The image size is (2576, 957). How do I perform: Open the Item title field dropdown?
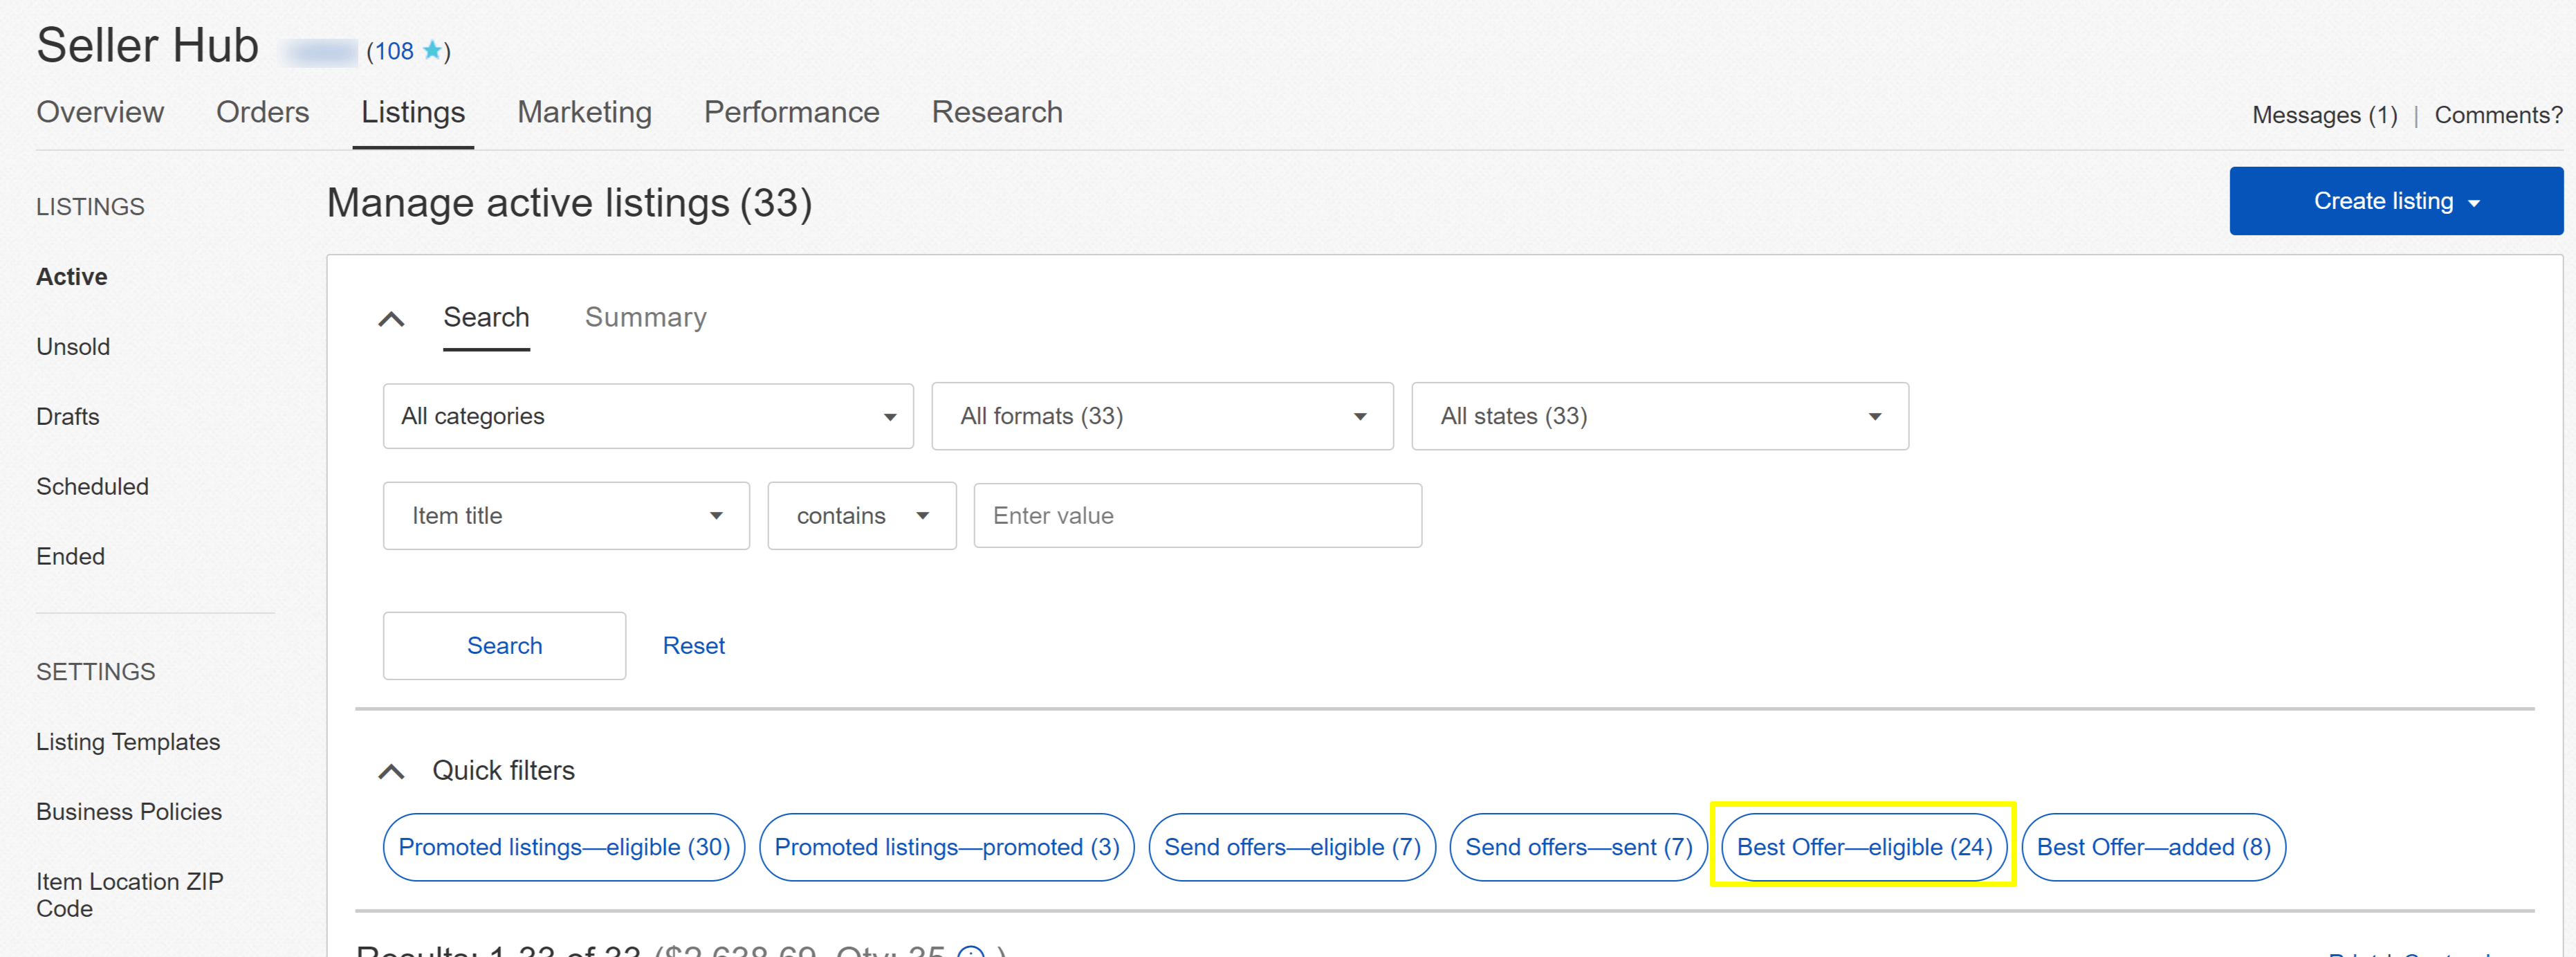(566, 516)
